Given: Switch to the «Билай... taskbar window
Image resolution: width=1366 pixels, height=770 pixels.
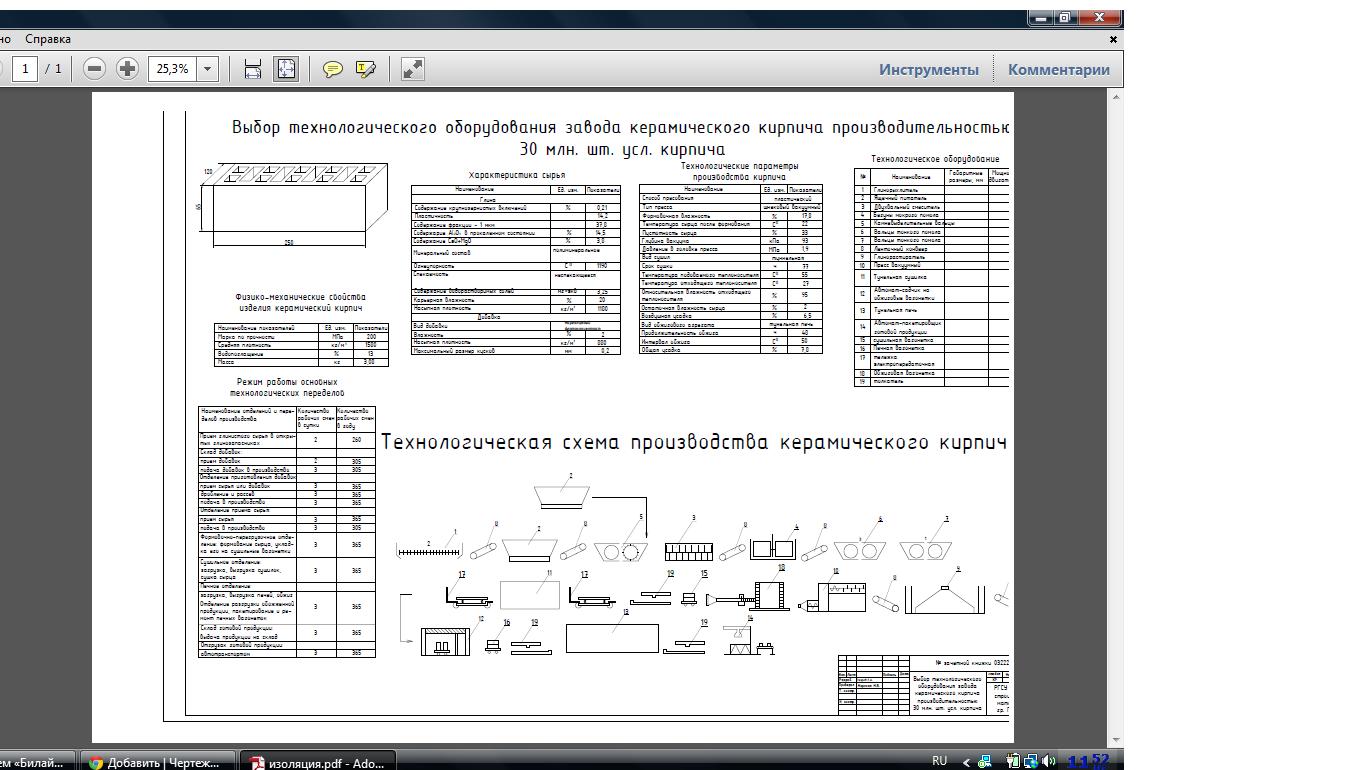Looking at the screenshot, I should pyautogui.click(x=36, y=762).
